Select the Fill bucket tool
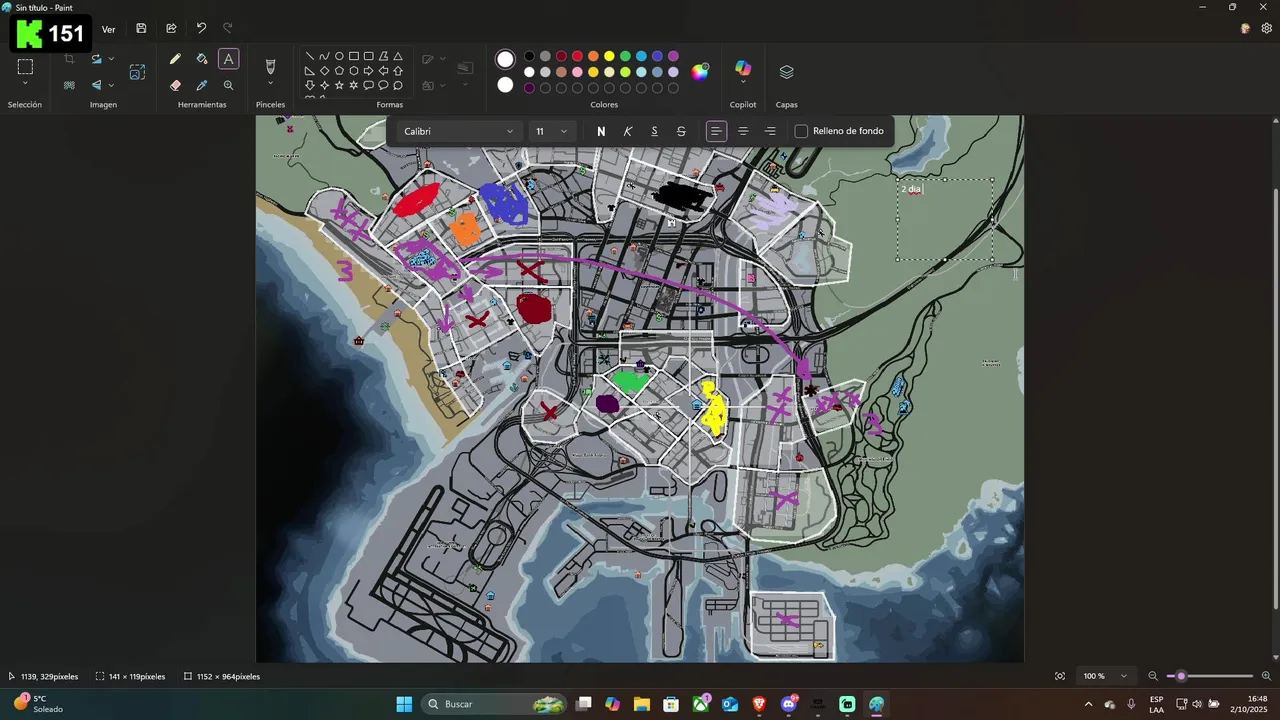This screenshot has width=1280, height=720. coord(202,59)
